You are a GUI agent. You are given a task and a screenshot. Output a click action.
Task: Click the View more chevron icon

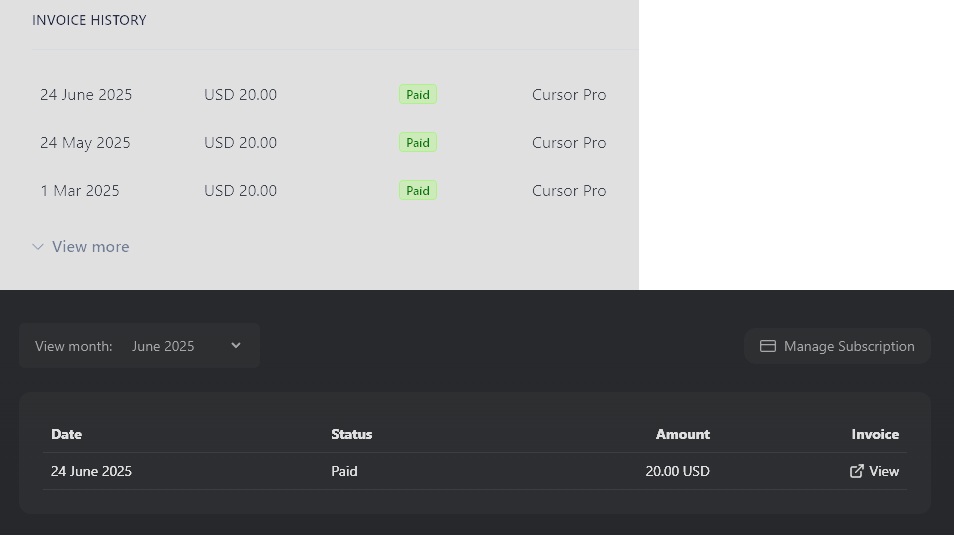click(x=38, y=246)
